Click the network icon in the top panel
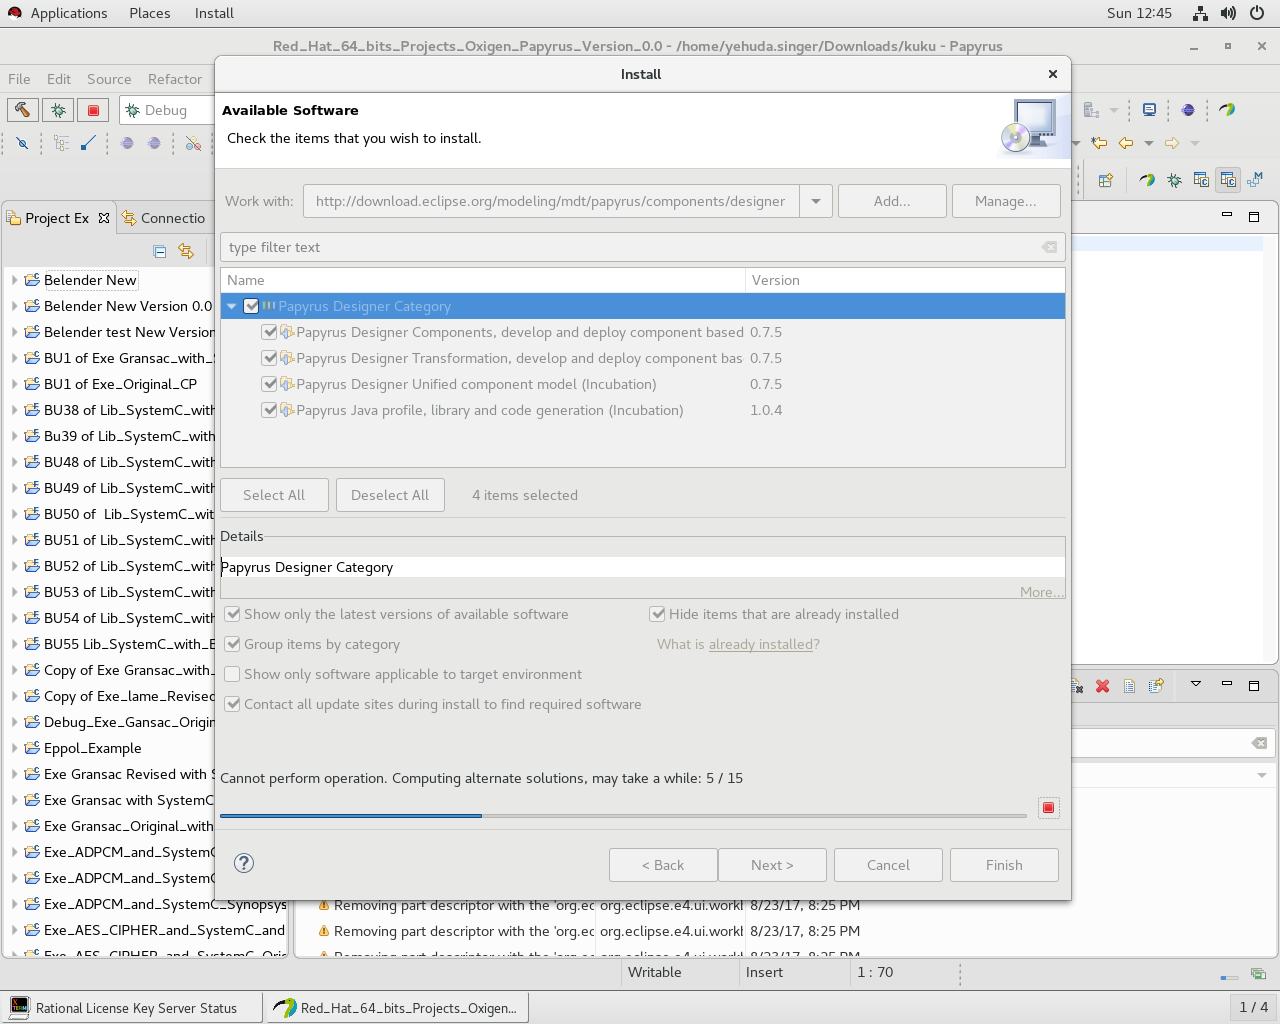Screen dimensions: 1280x1024 (1200, 13)
